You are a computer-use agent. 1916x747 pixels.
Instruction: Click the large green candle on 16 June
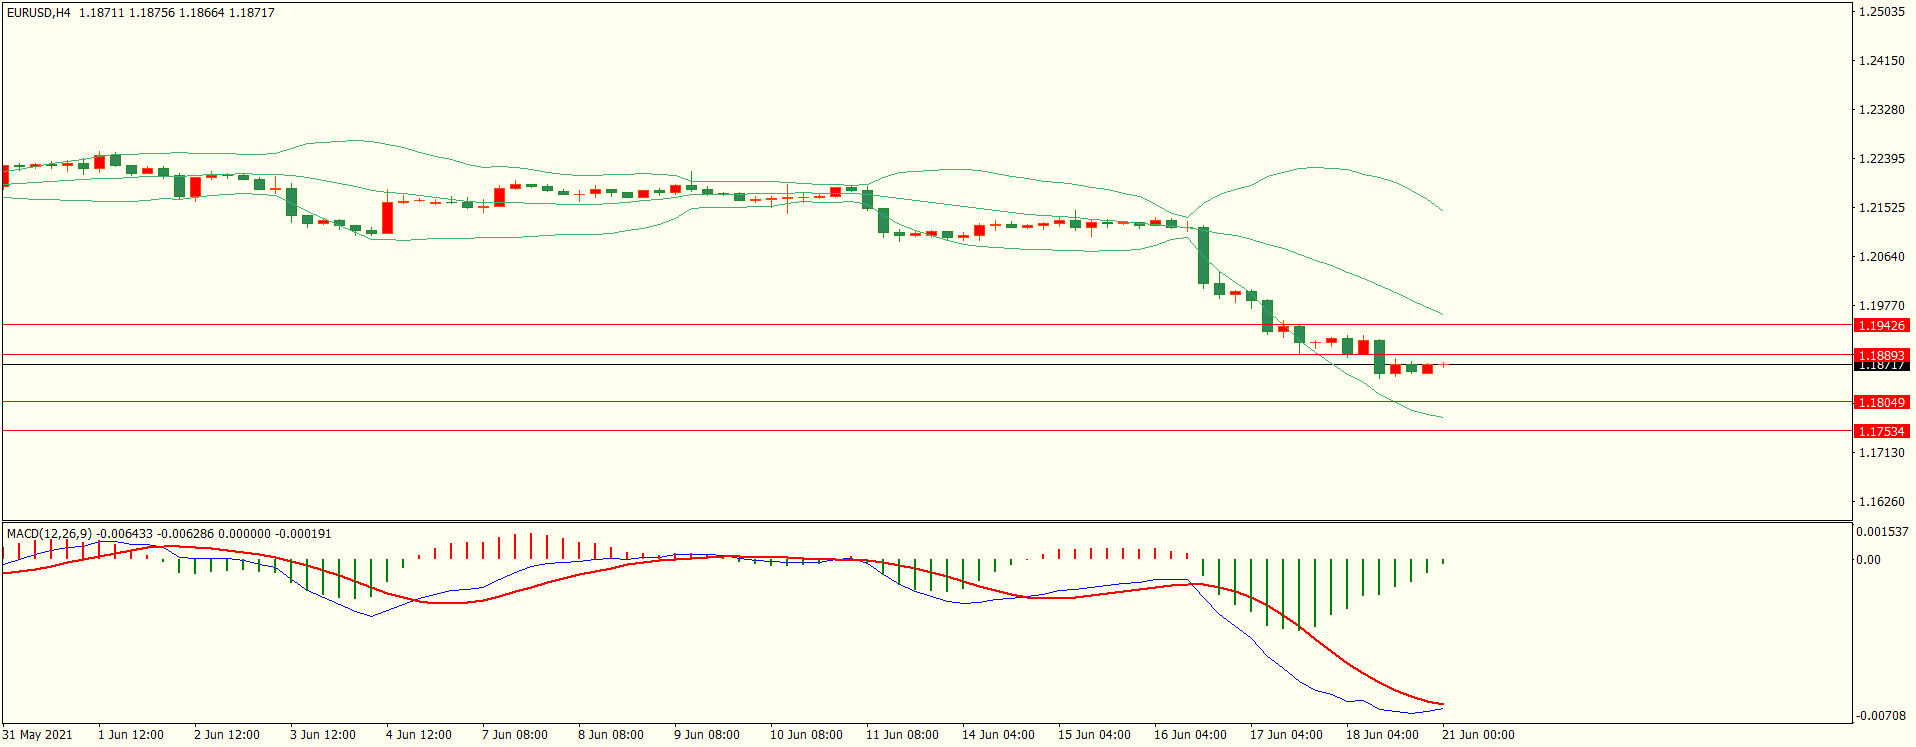pyautogui.click(x=1203, y=255)
